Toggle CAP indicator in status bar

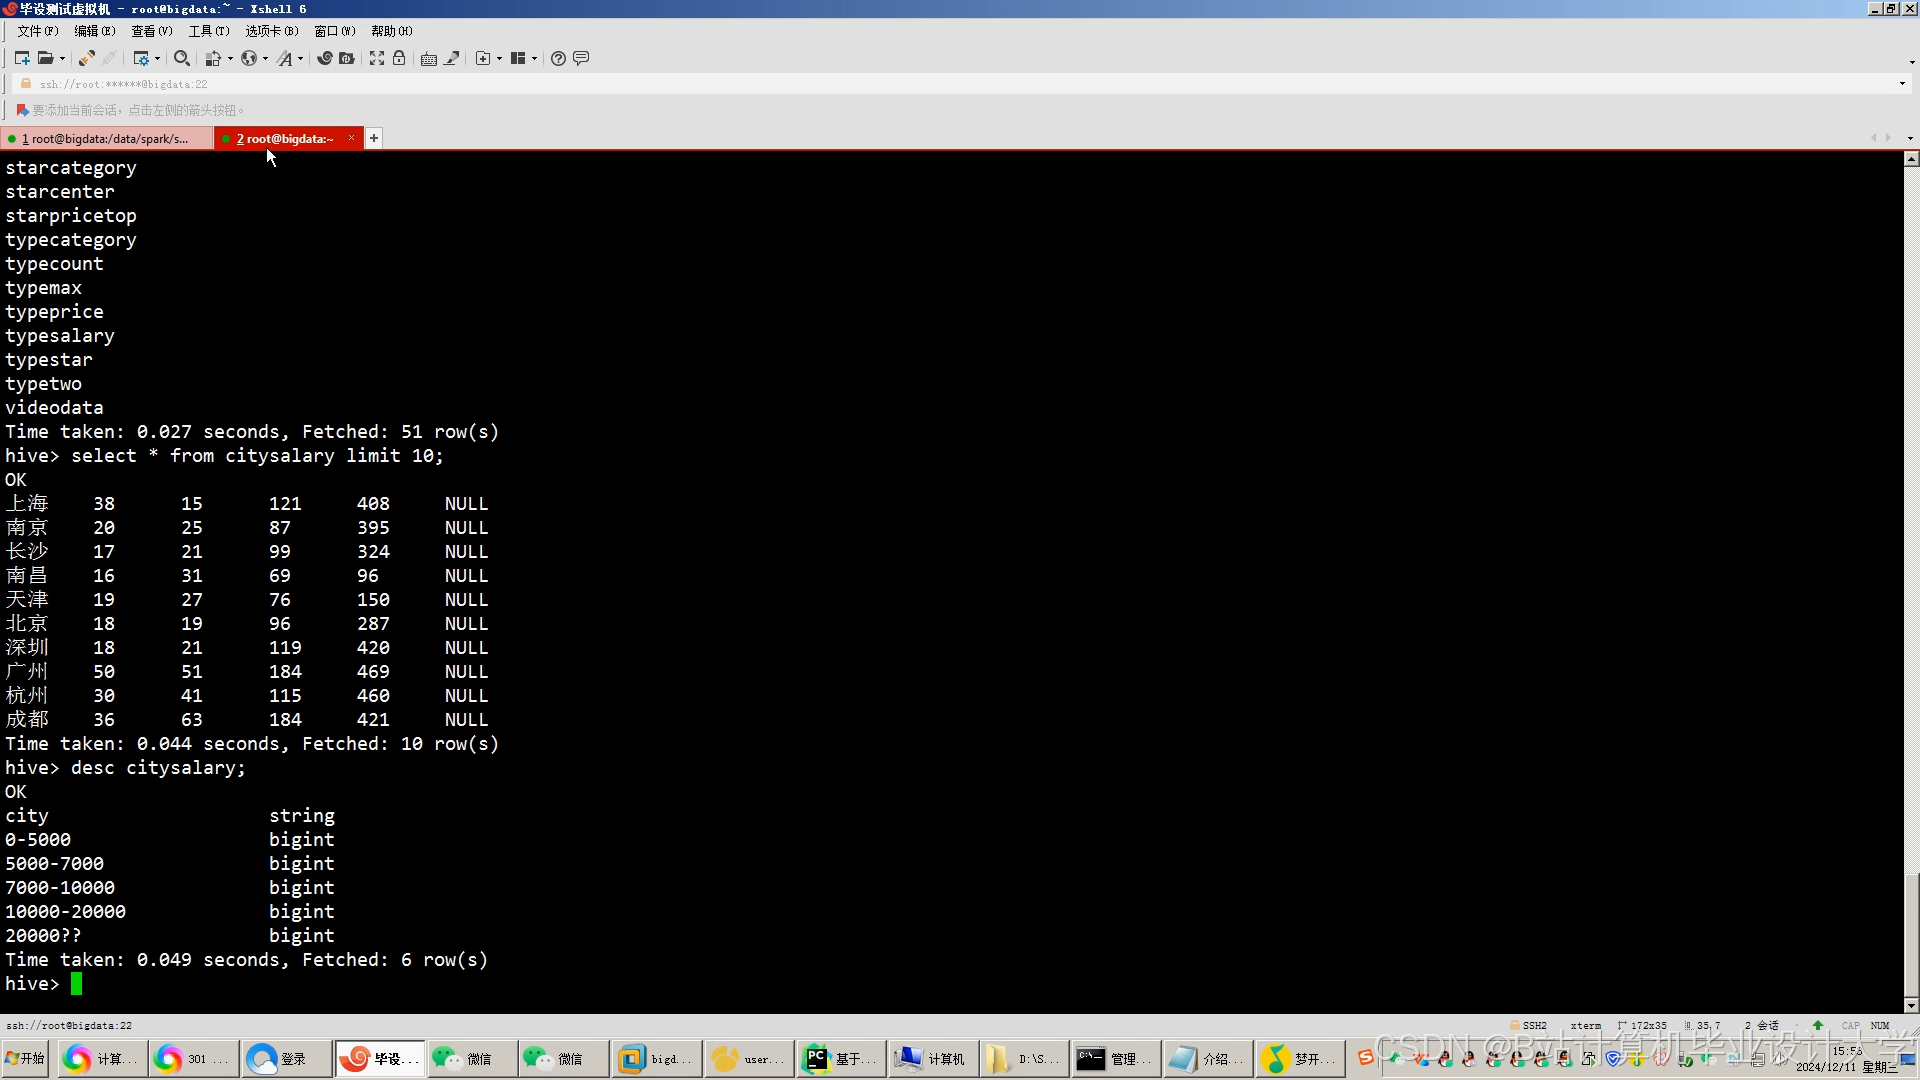coord(1852,1025)
